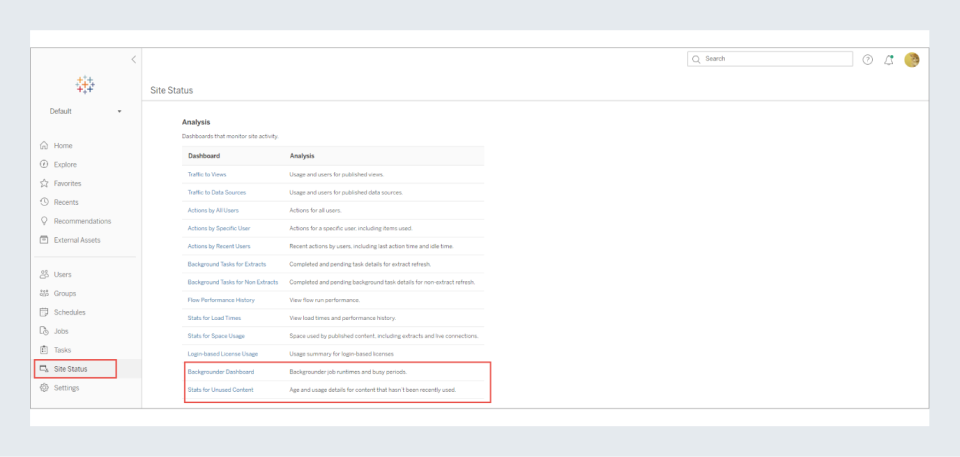Expand the Default site dropdown
The image size is (960, 457).
tap(119, 111)
